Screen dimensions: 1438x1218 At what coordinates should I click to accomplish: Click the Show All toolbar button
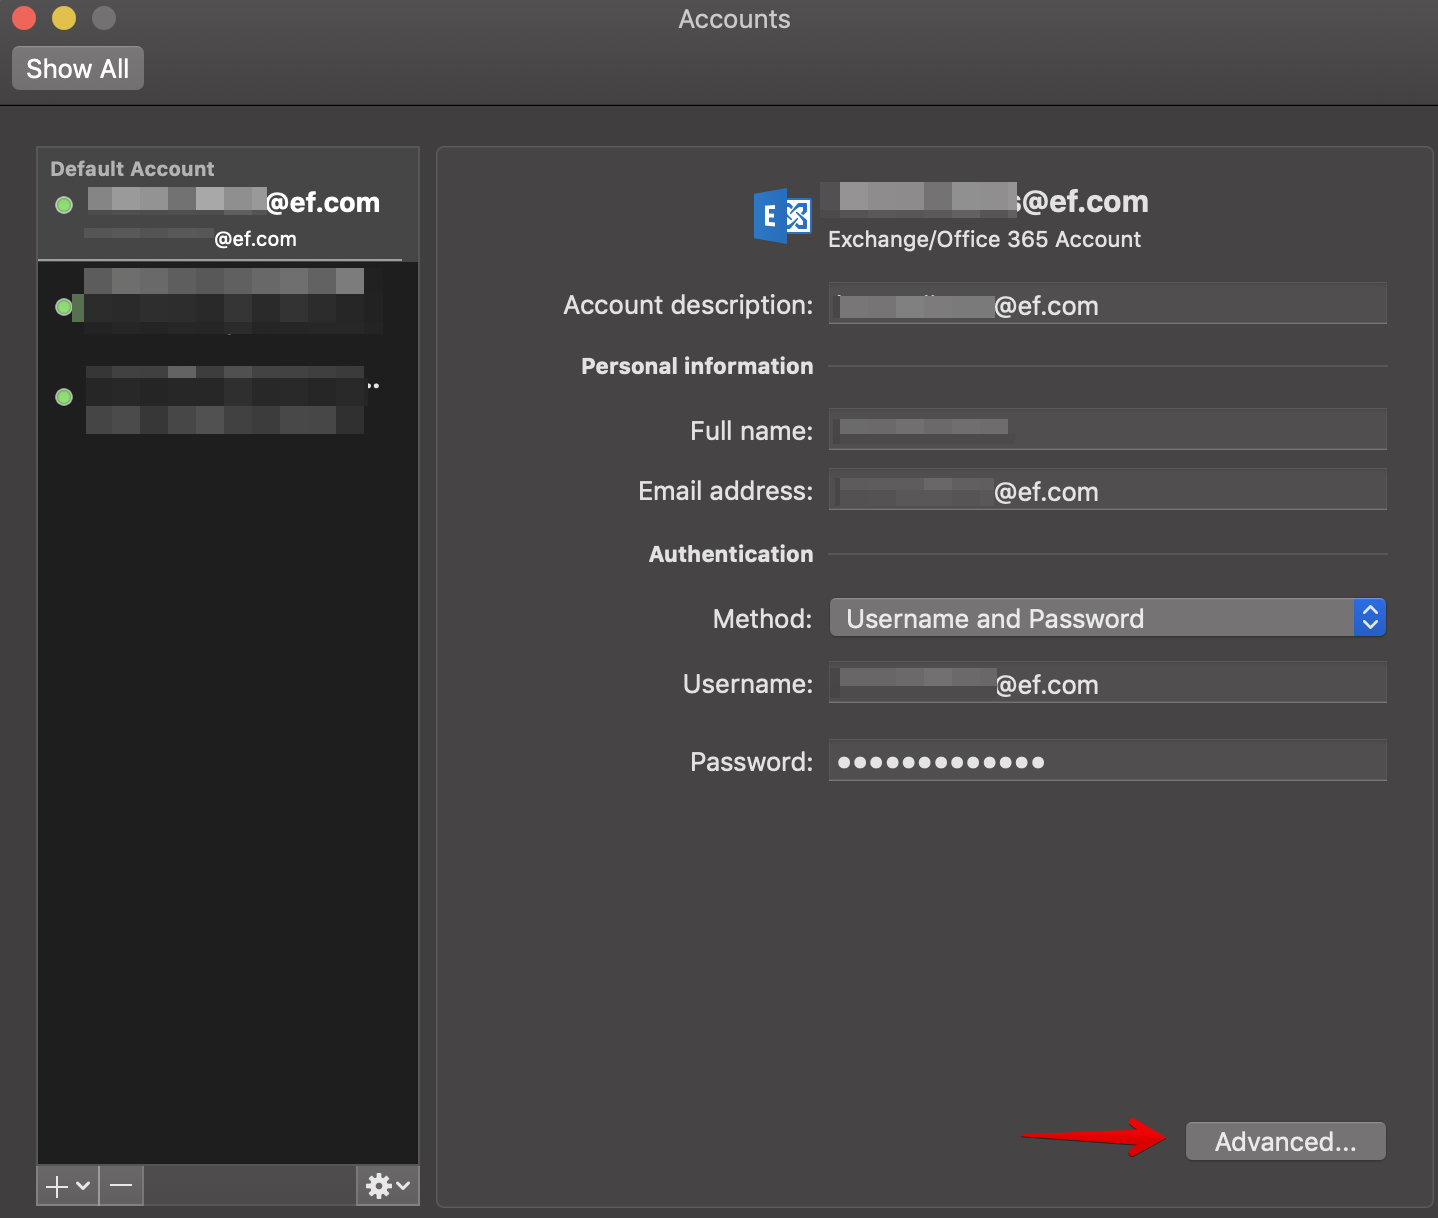click(77, 68)
